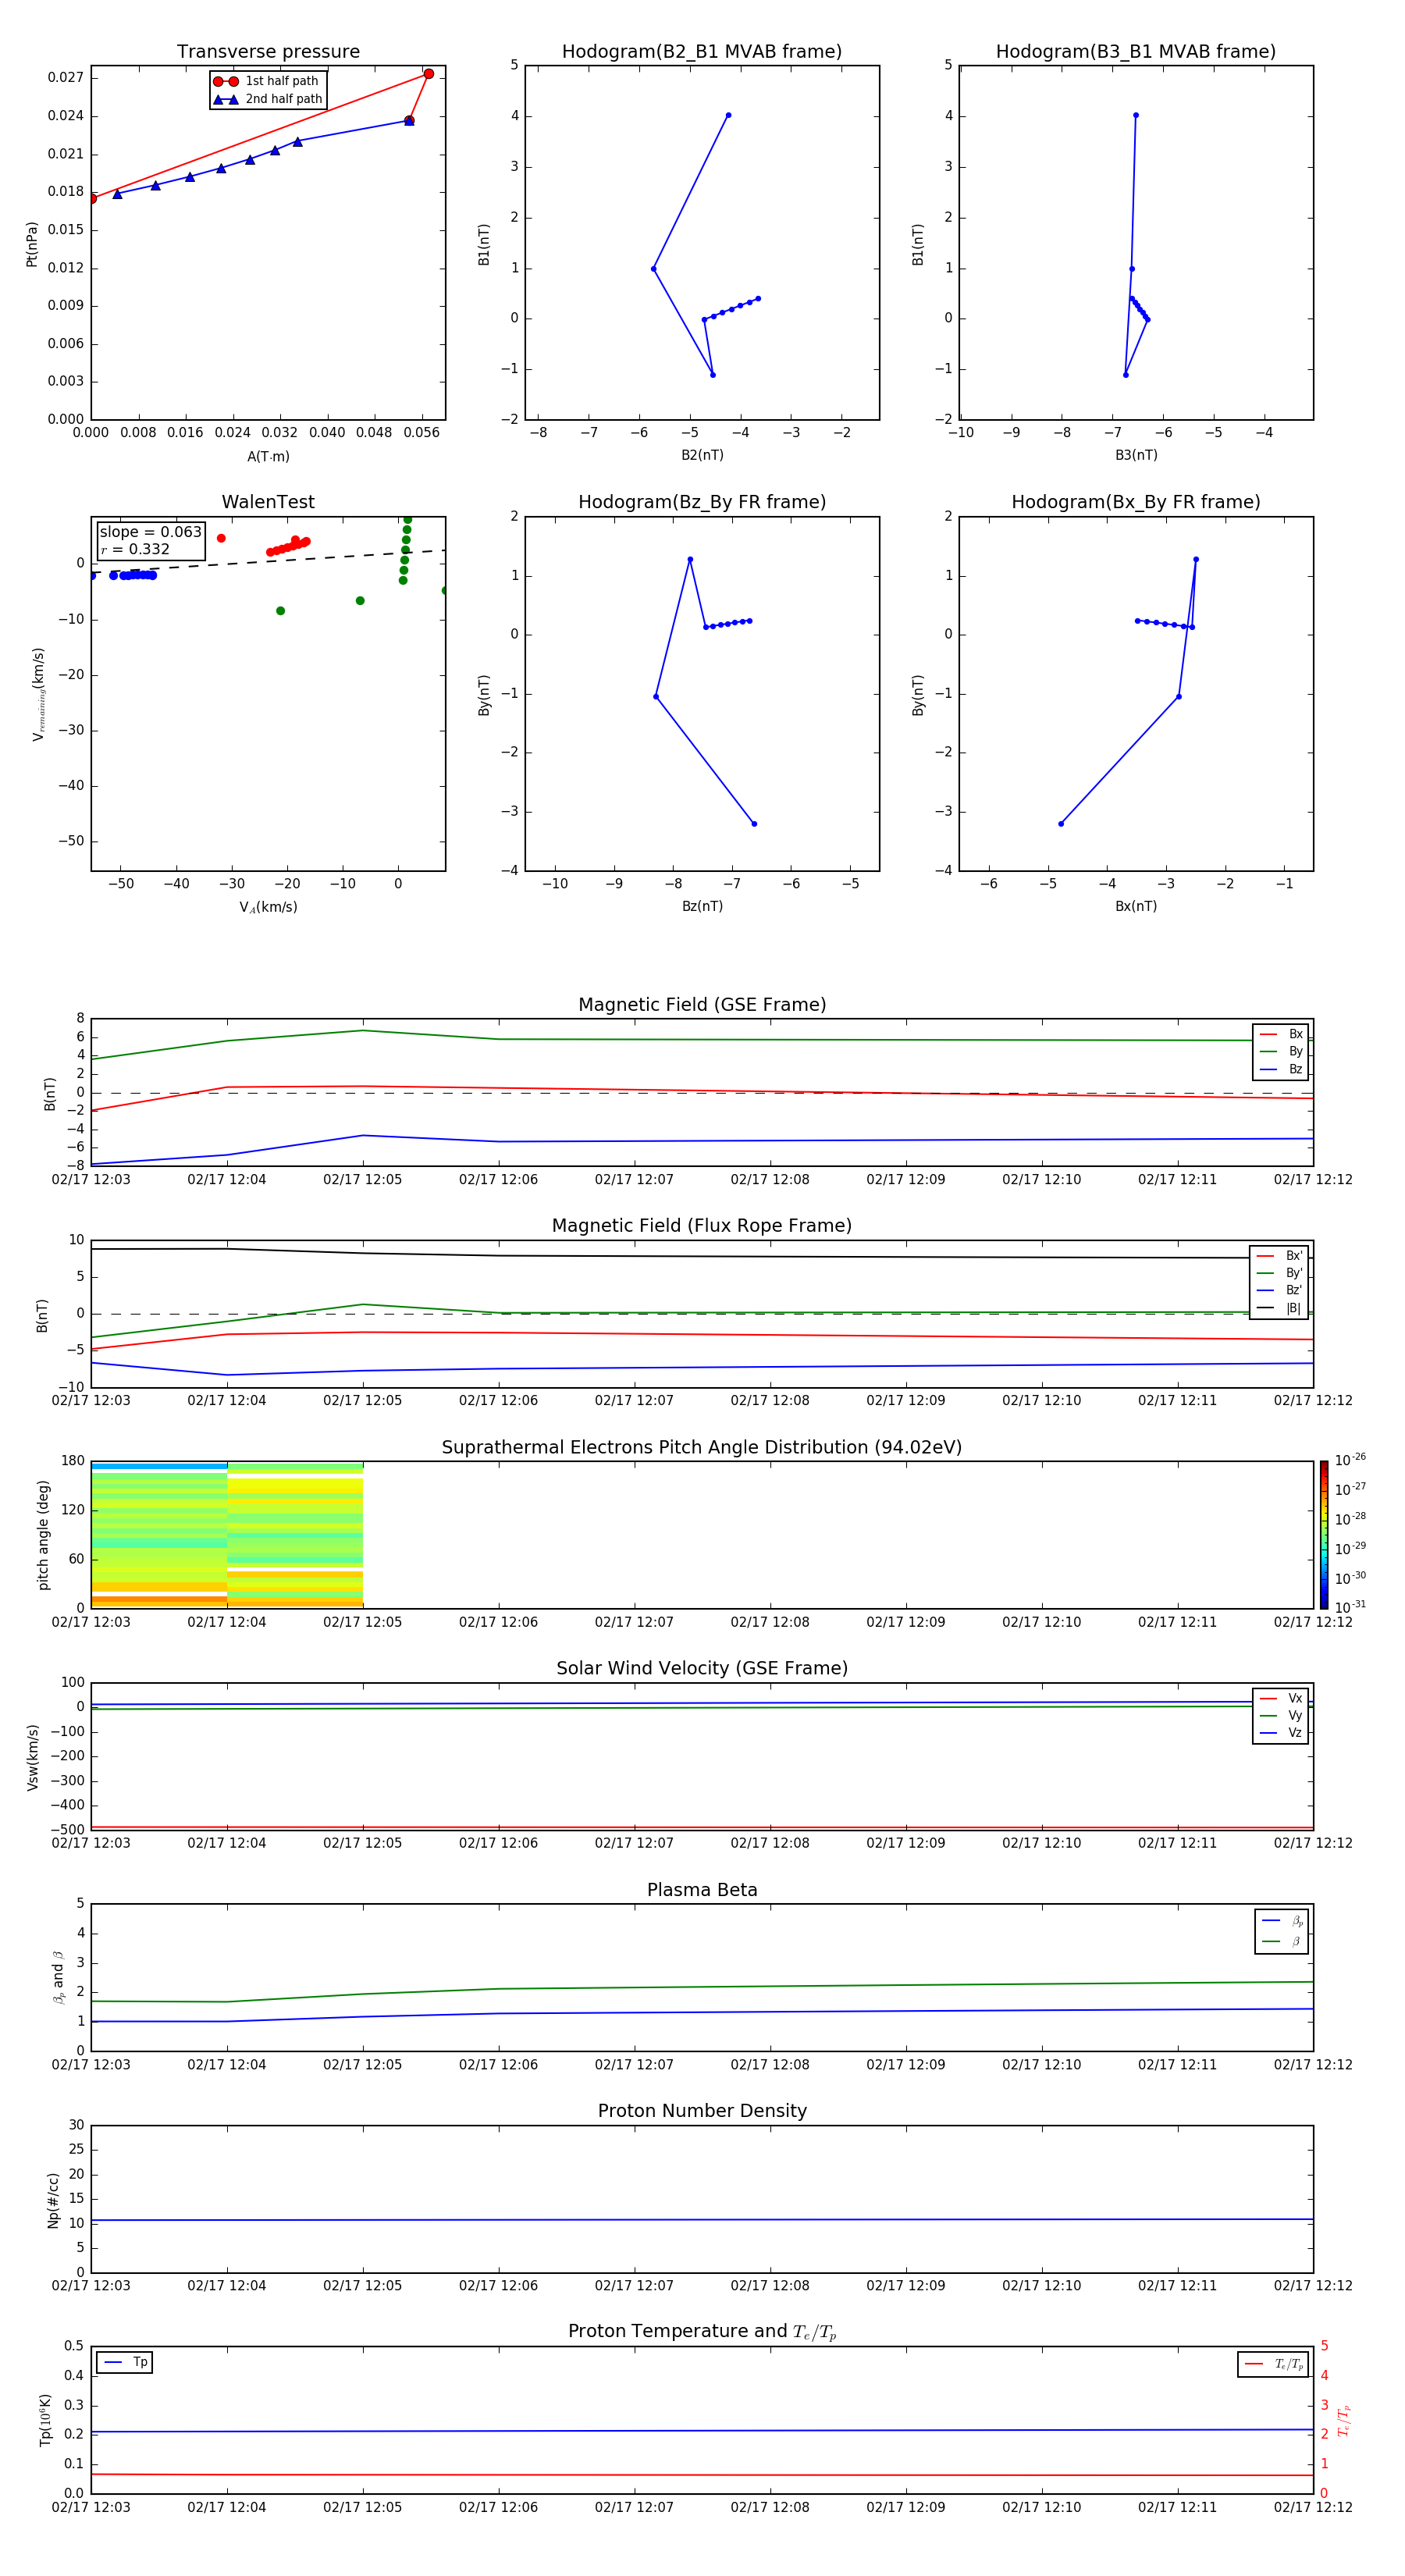Click the lowest data point in Bz_By hodogram
The image size is (1405, 2576).
(754, 824)
